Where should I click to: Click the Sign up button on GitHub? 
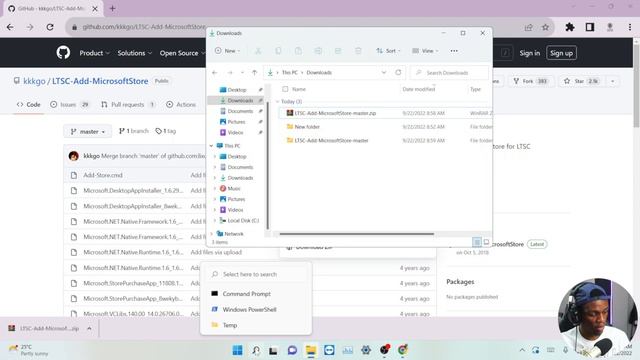tap(561, 53)
